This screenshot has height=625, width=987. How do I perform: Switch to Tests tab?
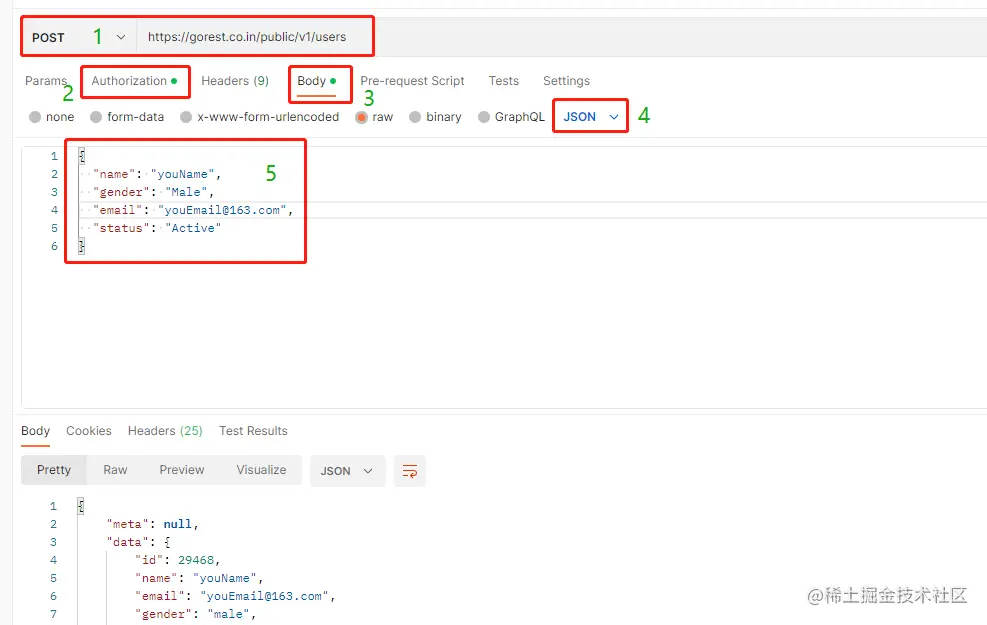click(504, 81)
